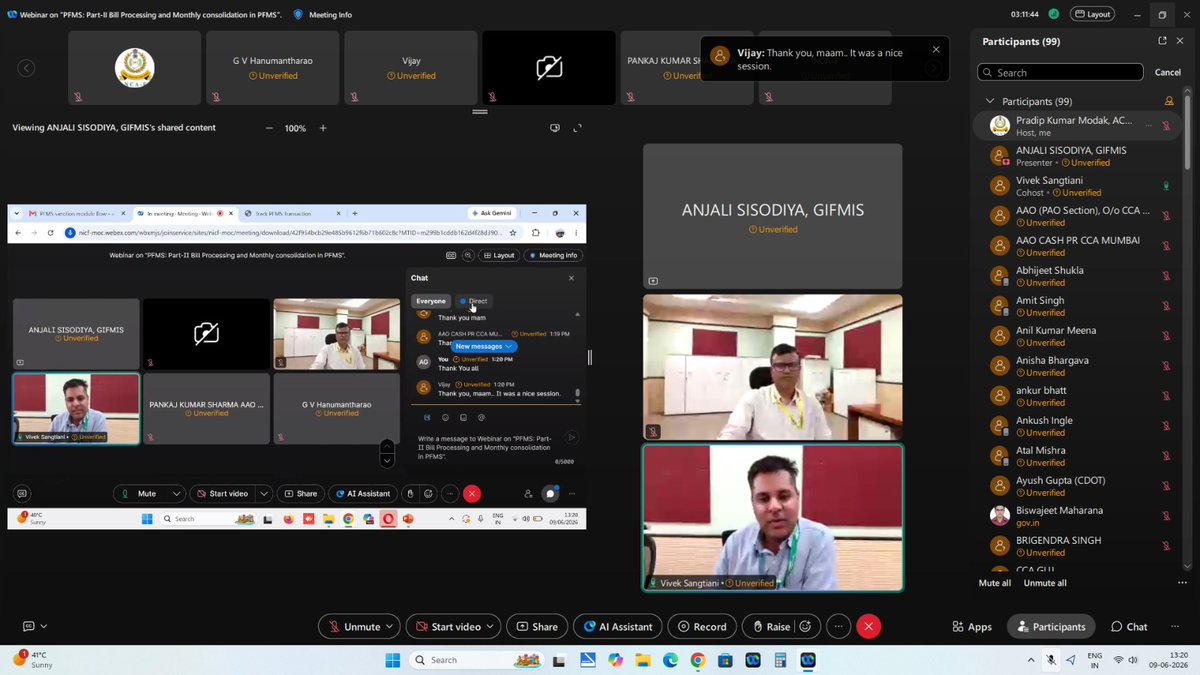
Task: Expand video options arrow beside Start video
Action: 491,627
